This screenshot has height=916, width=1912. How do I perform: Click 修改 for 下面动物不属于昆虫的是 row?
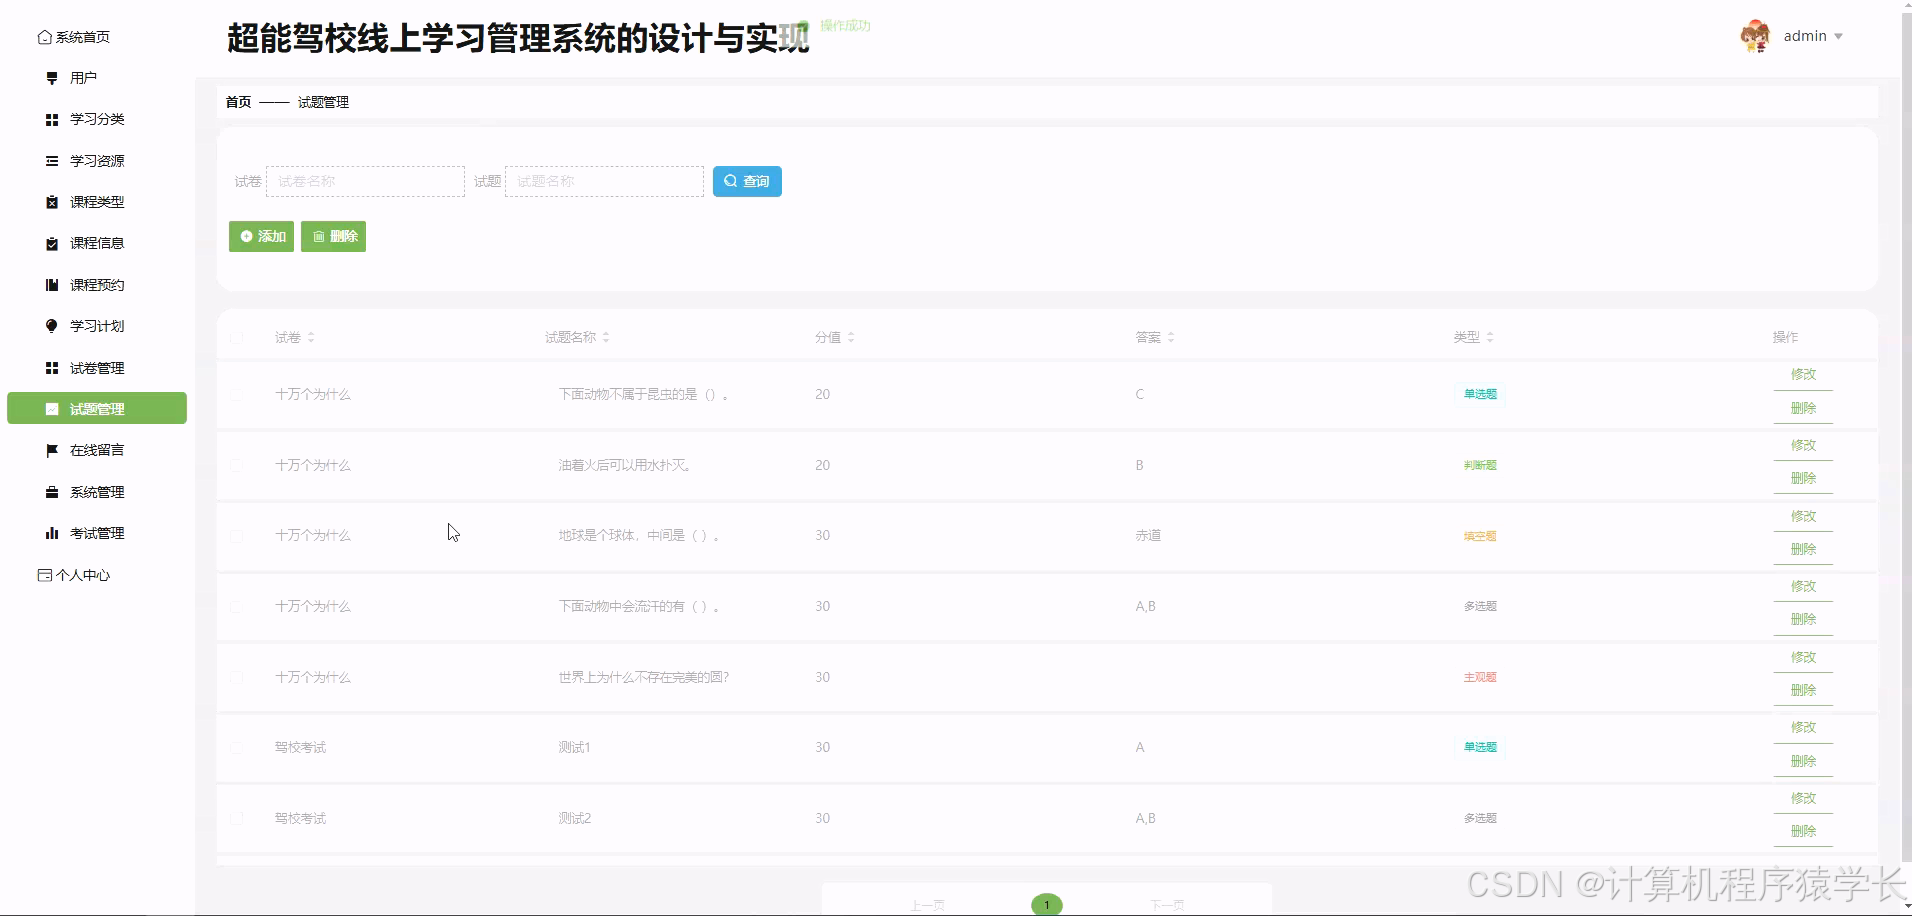(1803, 374)
